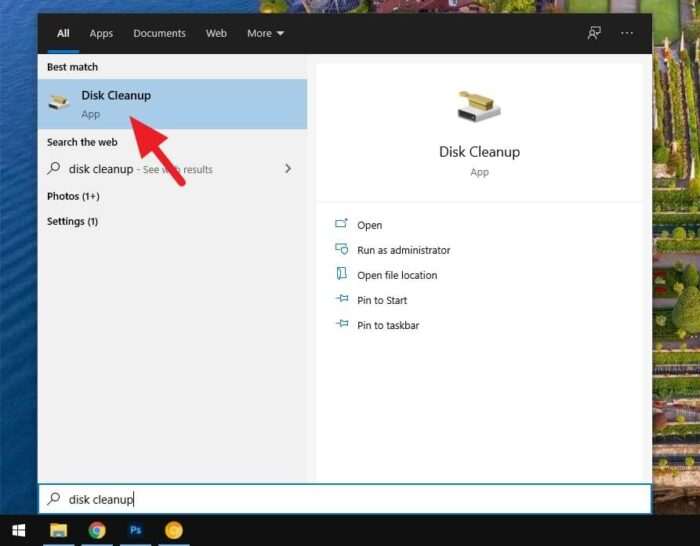Switch to the Documents tab

(x=159, y=33)
